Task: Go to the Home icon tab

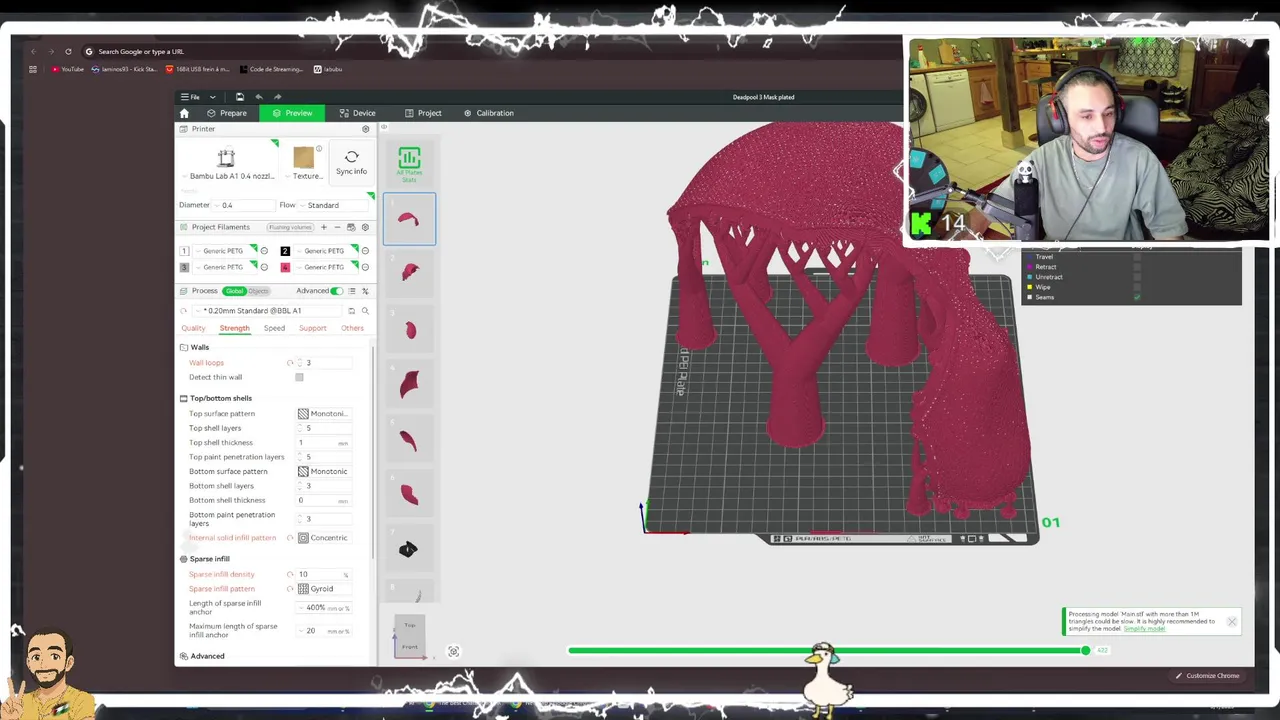Action: pyautogui.click(x=184, y=113)
